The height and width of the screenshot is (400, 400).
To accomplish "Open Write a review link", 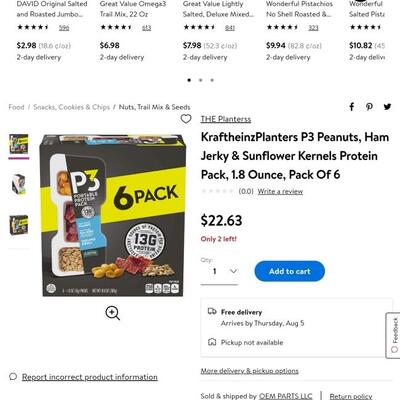I will [x=280, y=191].
